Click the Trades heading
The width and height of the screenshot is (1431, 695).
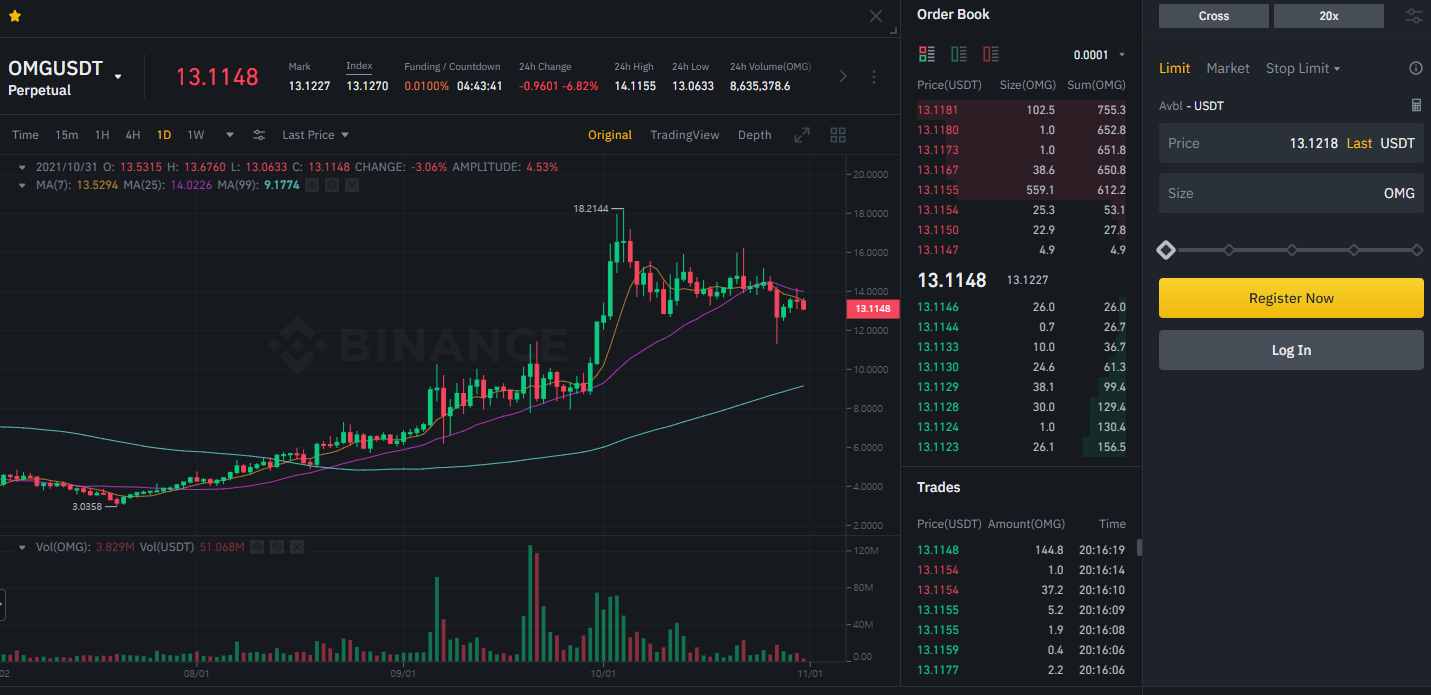click(x=938, y=487)
